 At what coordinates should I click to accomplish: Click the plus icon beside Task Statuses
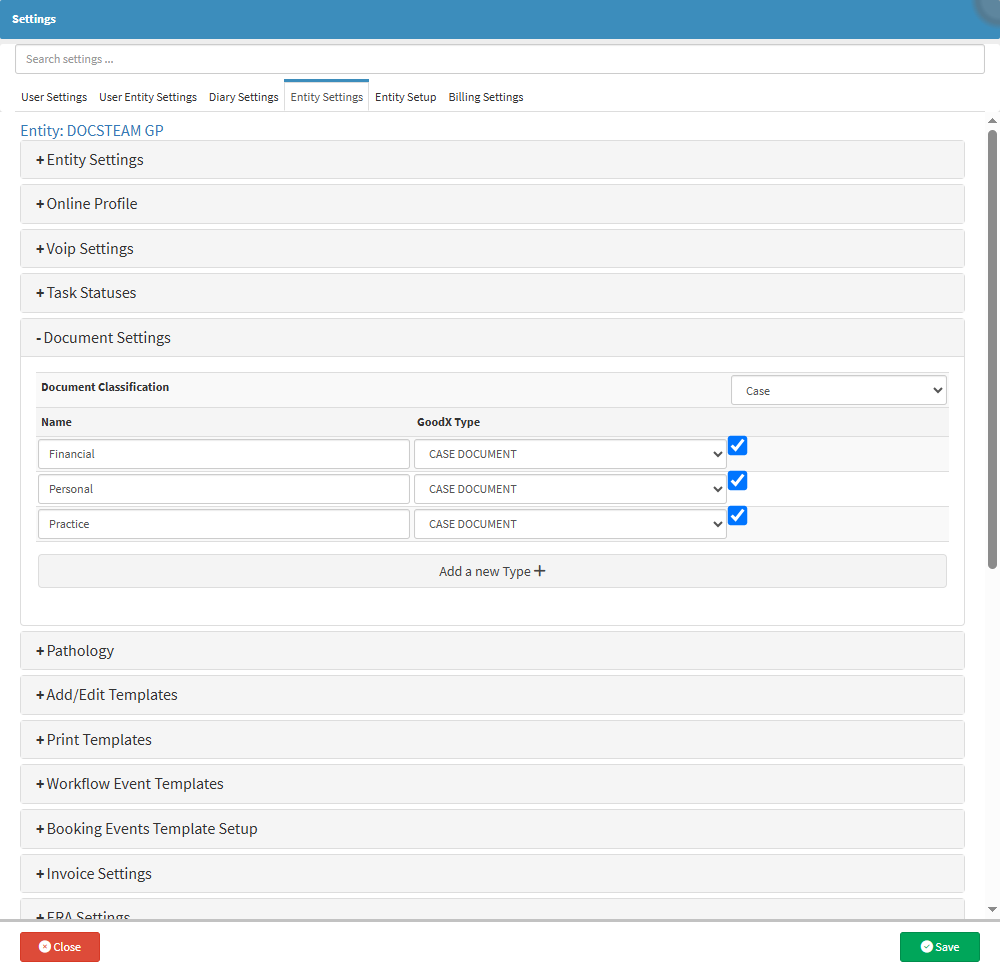40,293
